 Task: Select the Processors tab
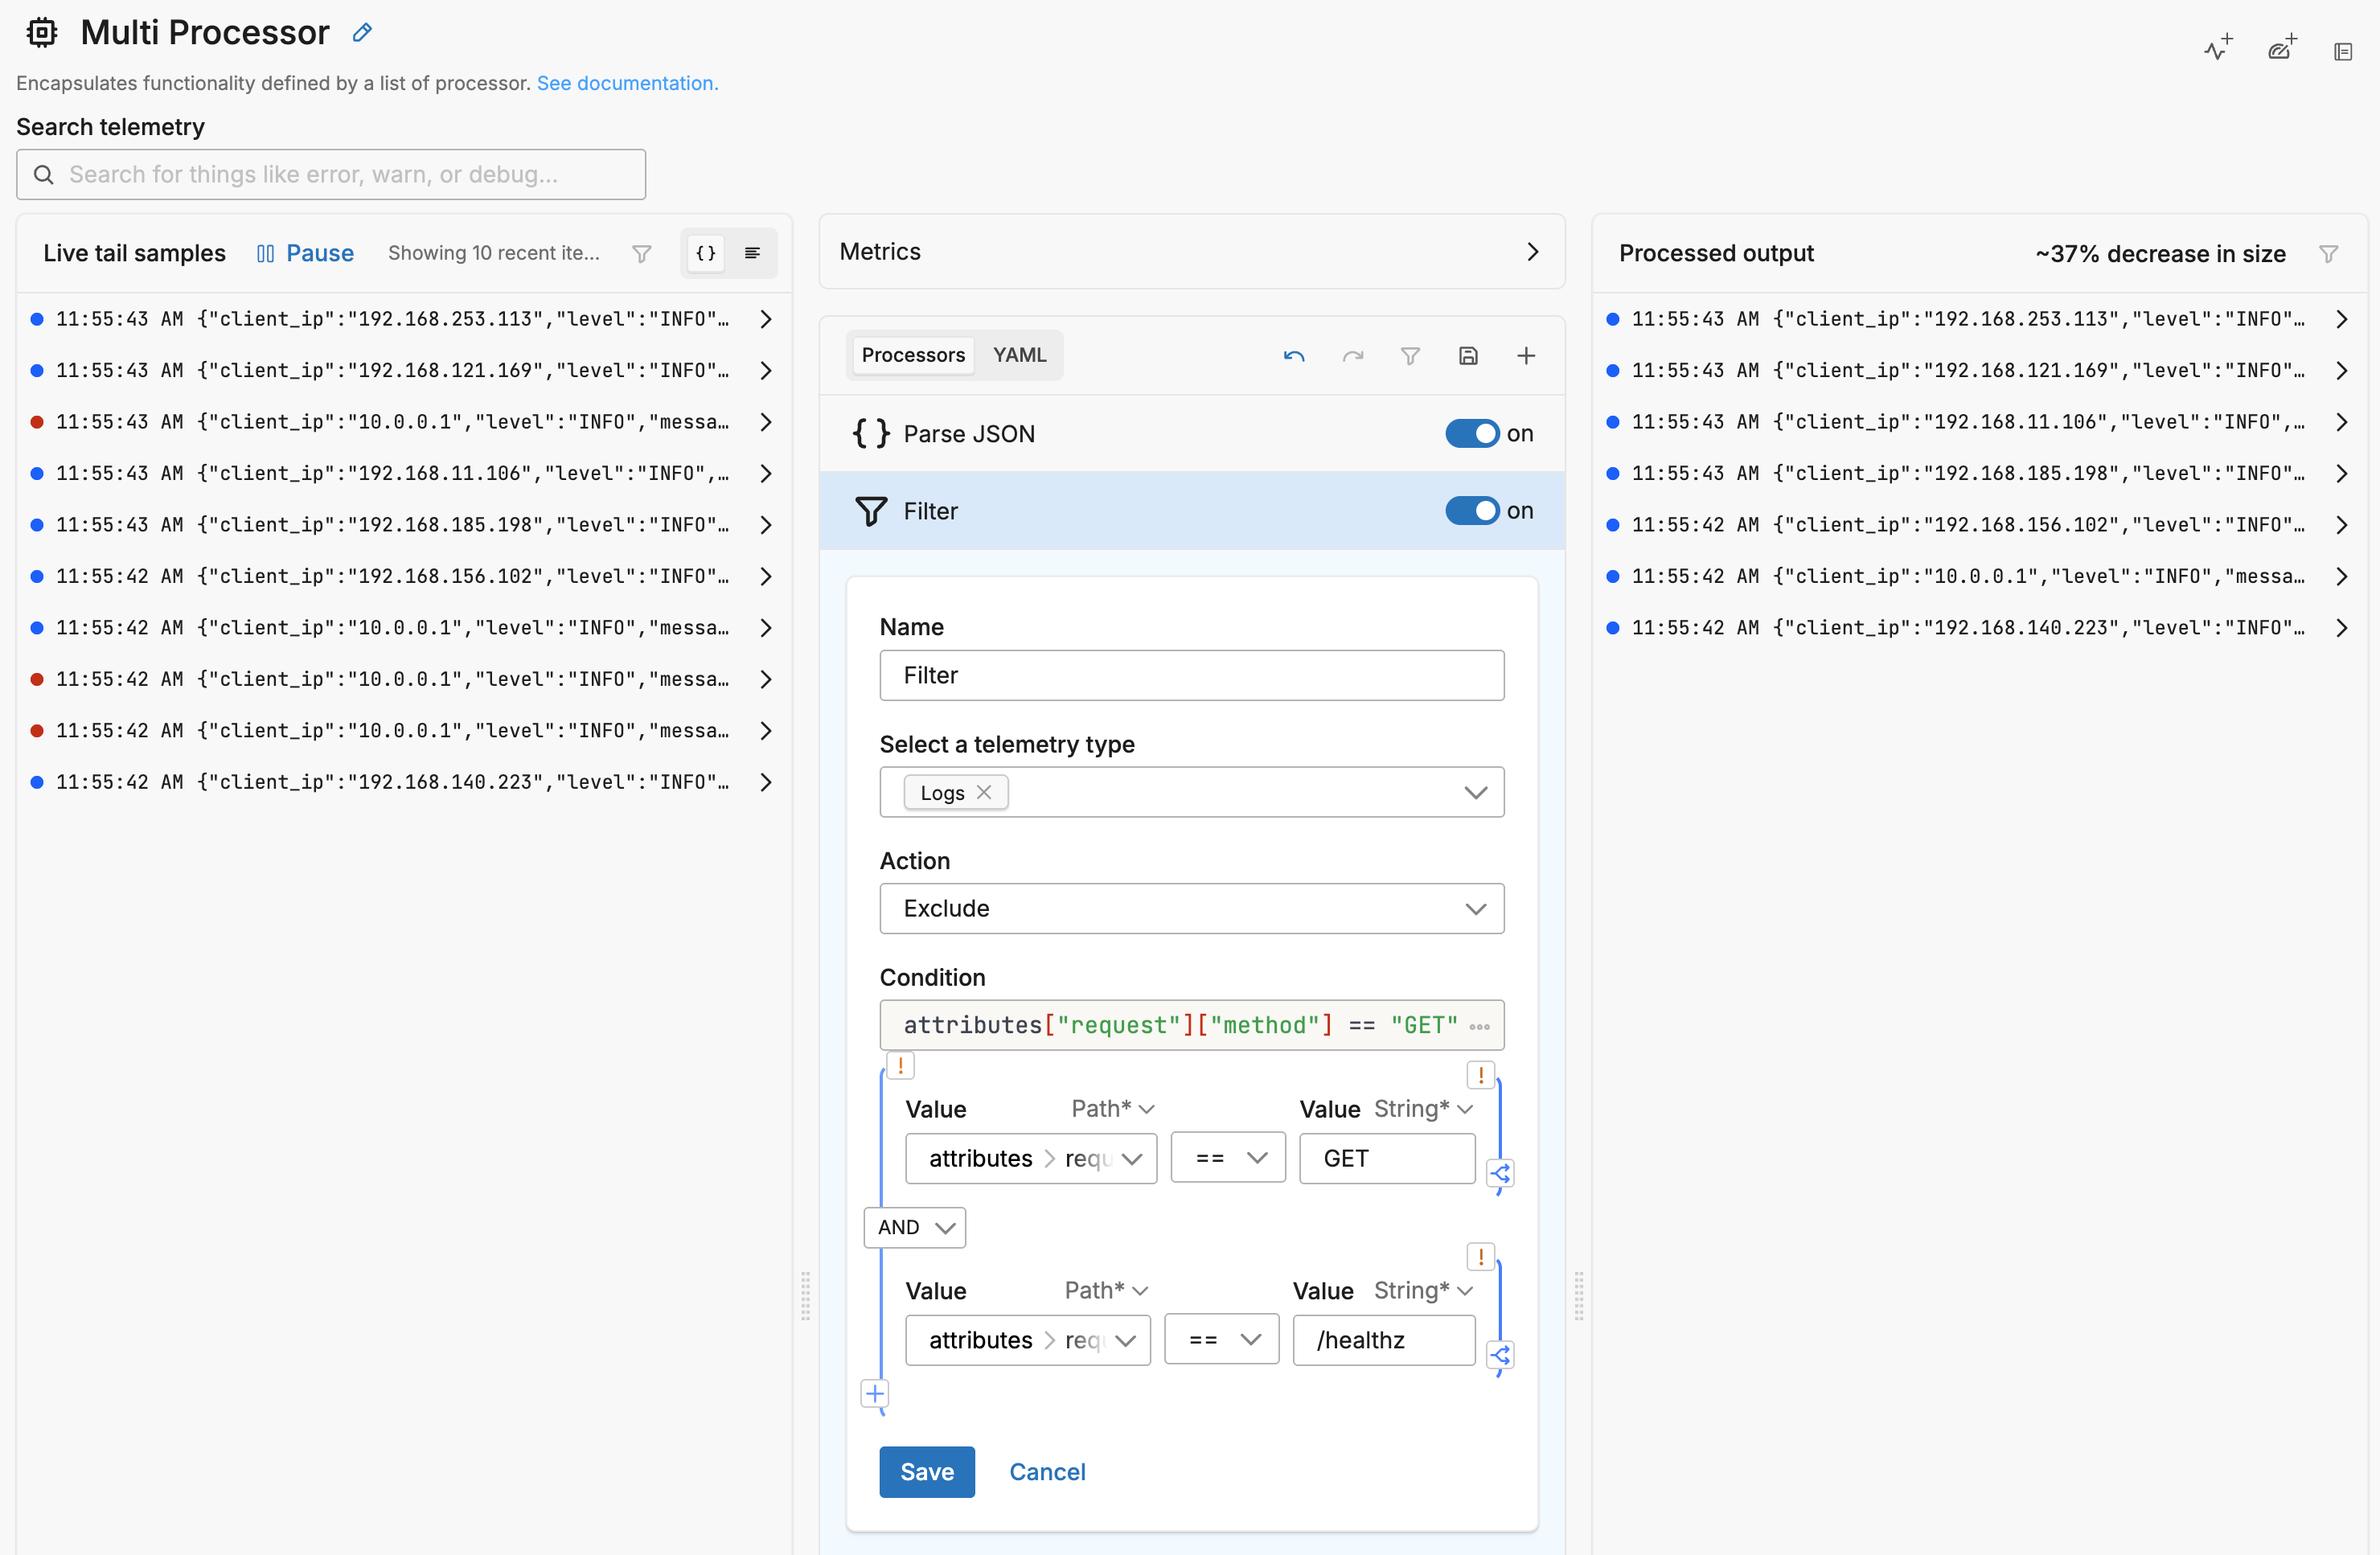pos(912,355)
